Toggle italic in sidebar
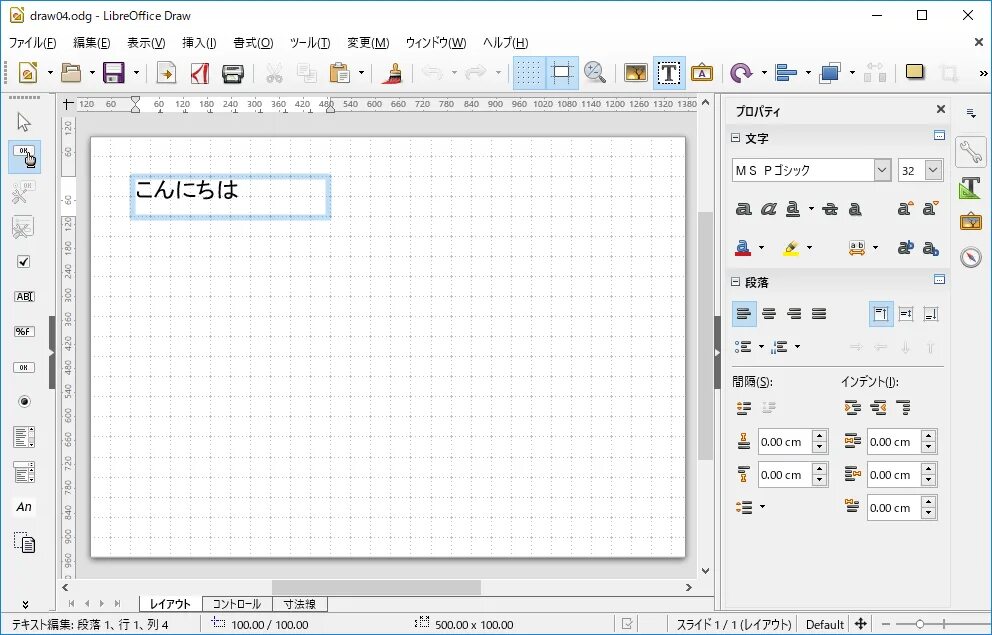This screenshot has height=635, width=992. [769, 209]
